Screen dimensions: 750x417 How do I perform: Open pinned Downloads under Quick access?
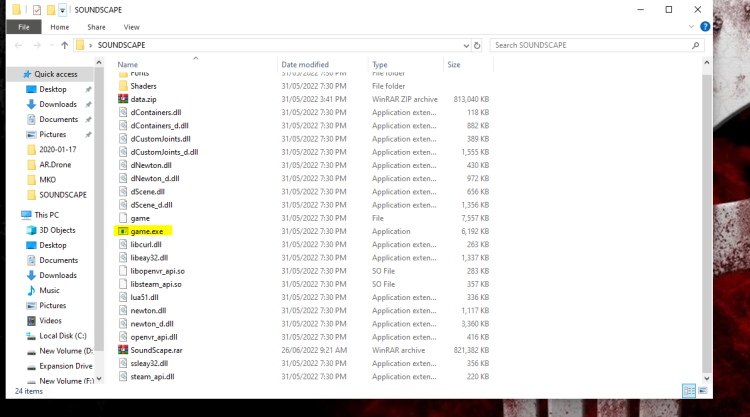(58, 104)
